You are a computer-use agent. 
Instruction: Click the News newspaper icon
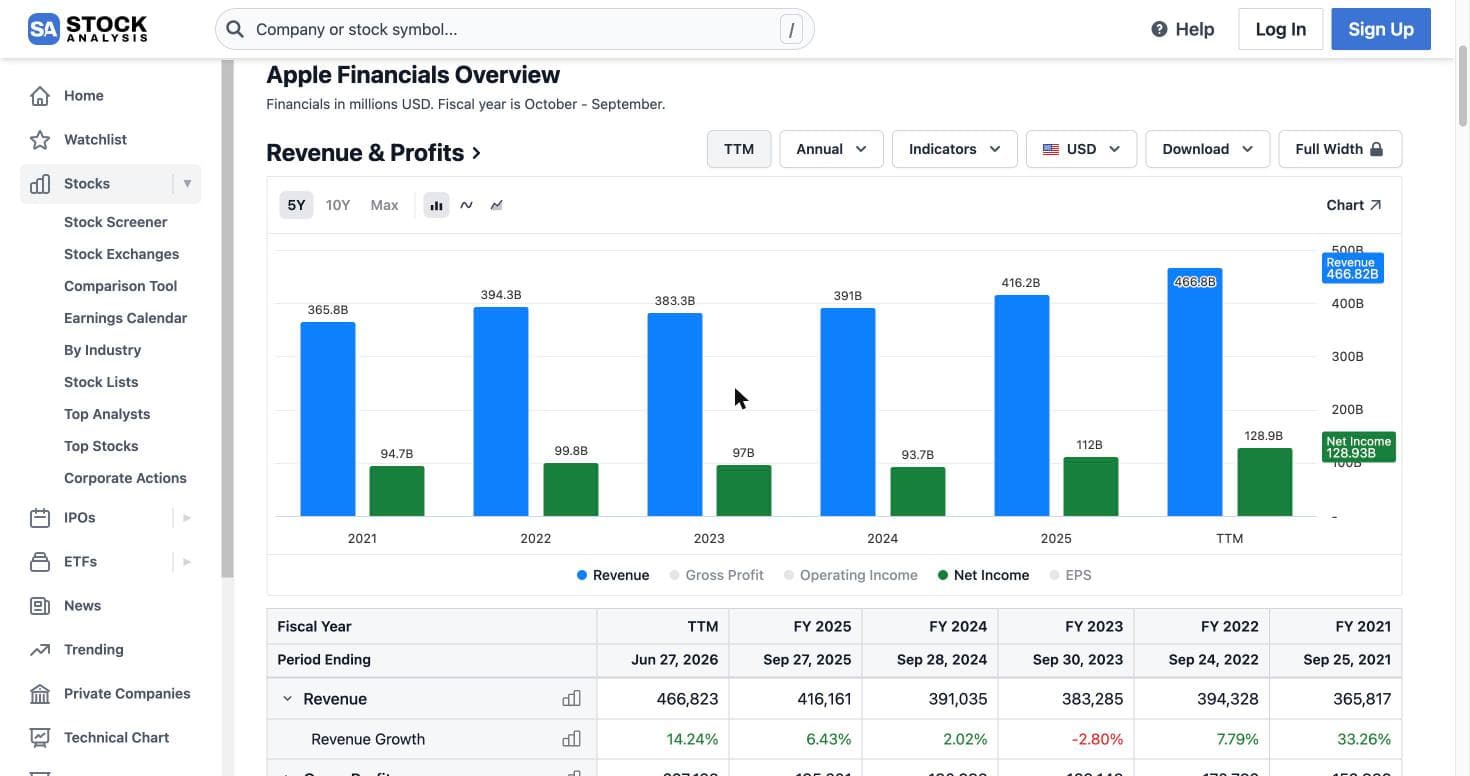click(40, 606)
